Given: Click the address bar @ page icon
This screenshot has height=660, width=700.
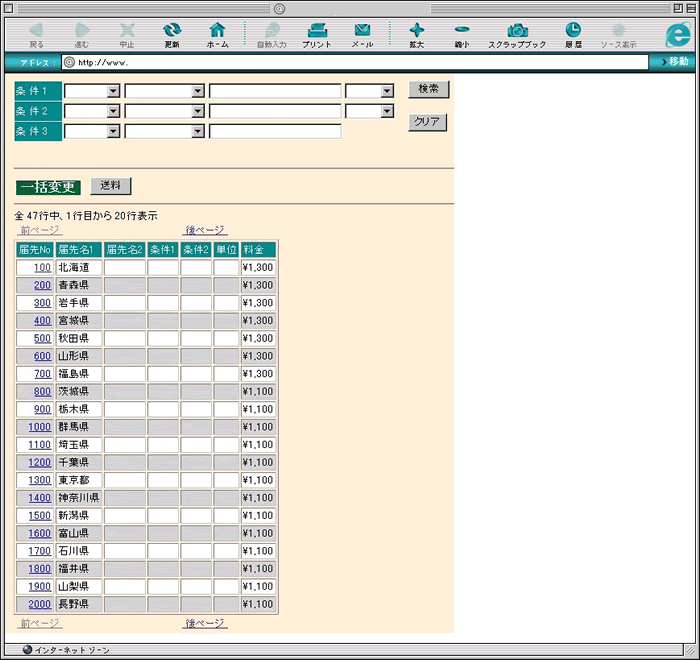Looking at the screenshot, I should click(69, 62).
